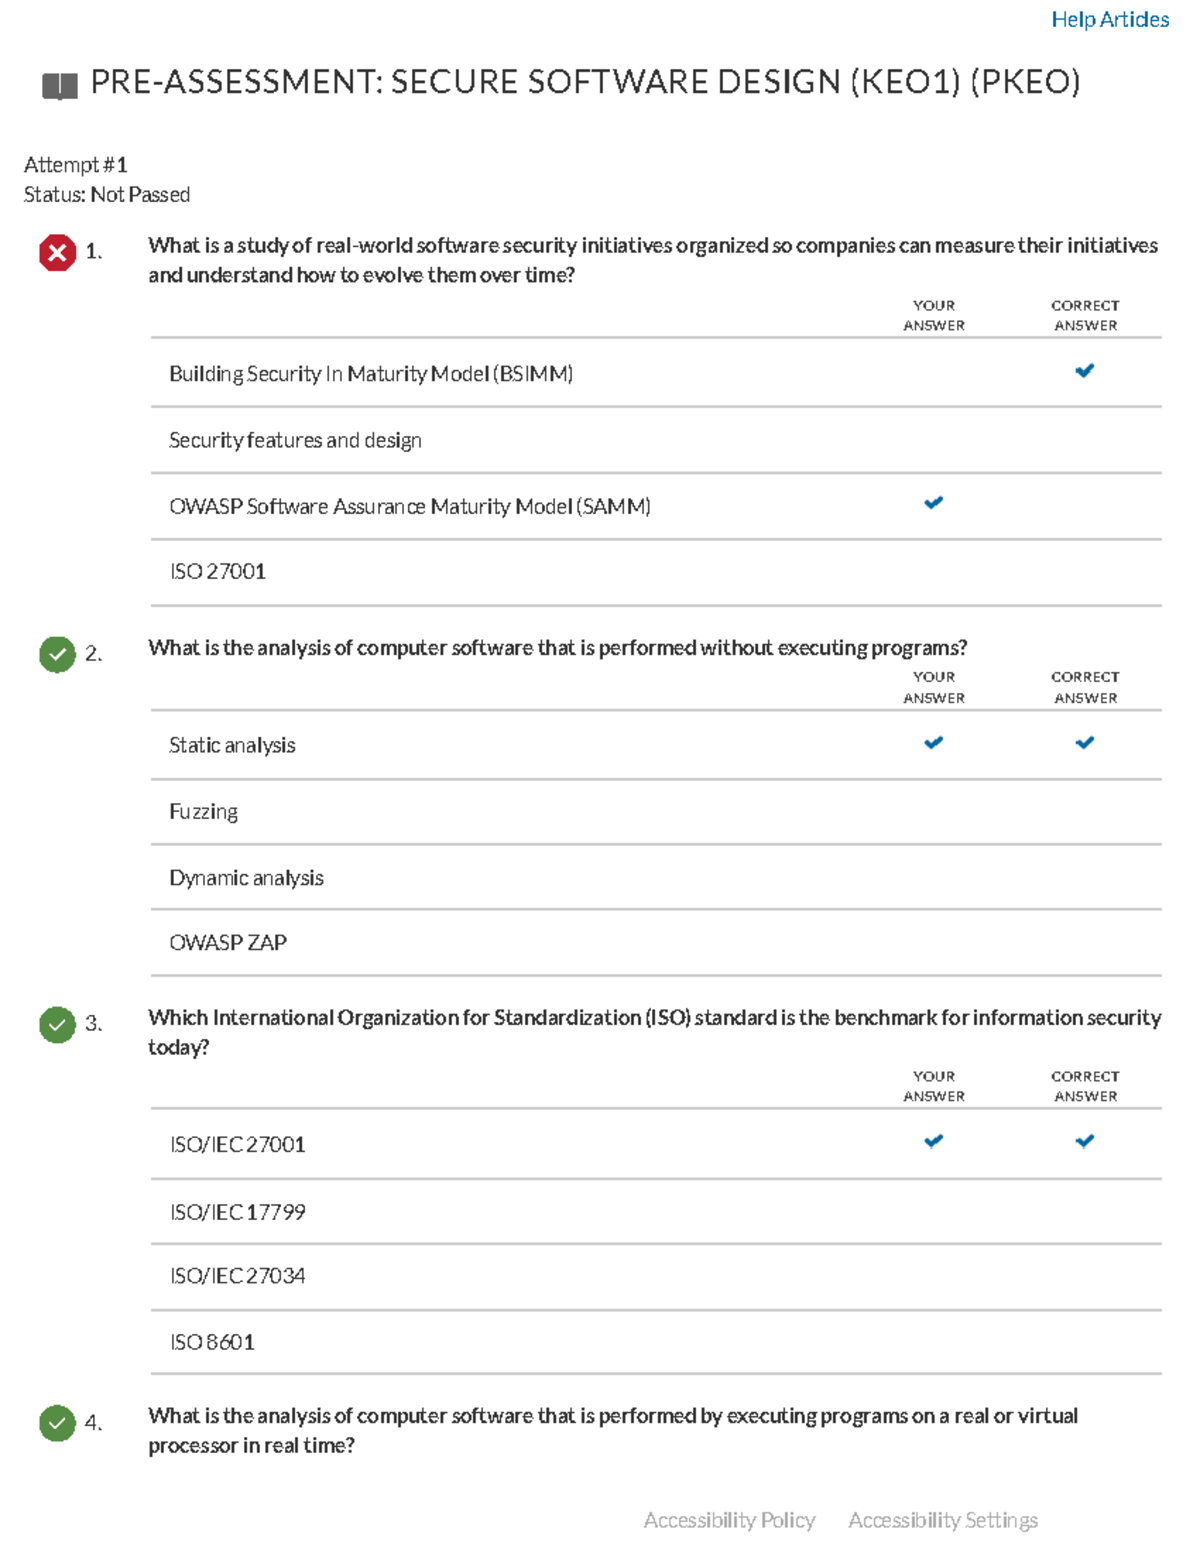Select the Fuzzing answer row
Viewport: 1200px width, 1553px height.
[x=203, y=811]
